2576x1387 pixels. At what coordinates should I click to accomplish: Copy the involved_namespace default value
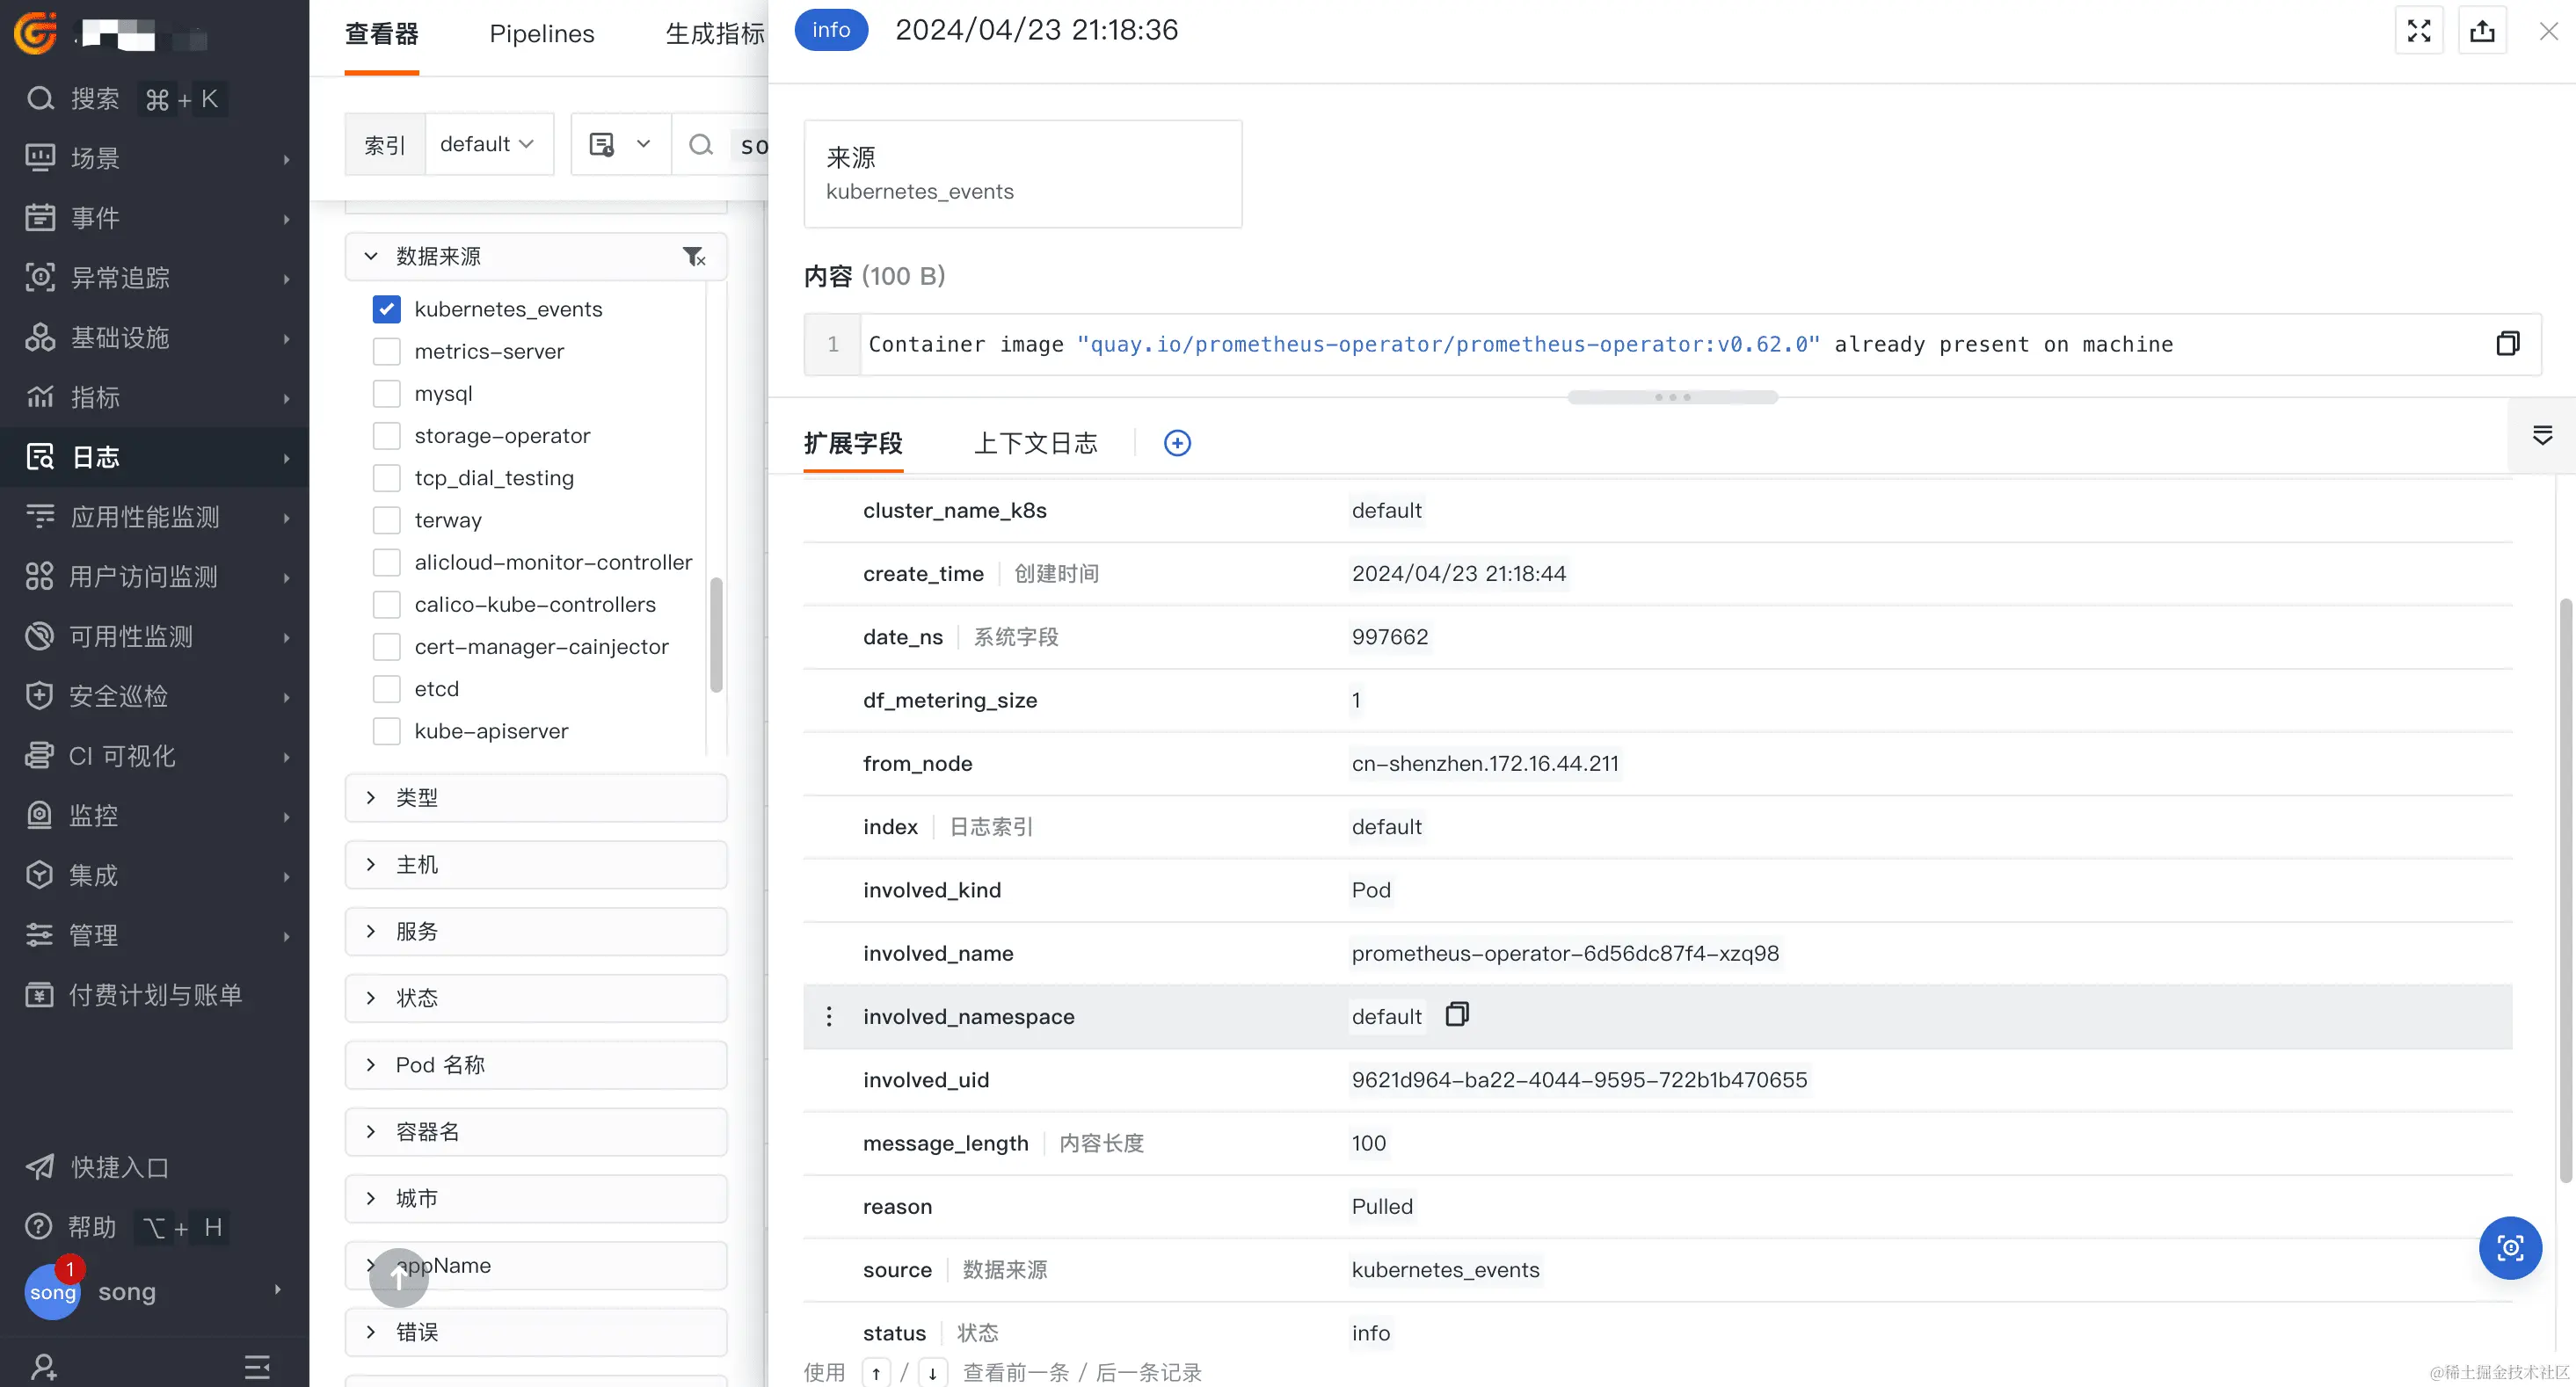(x=1457, y=1015)
